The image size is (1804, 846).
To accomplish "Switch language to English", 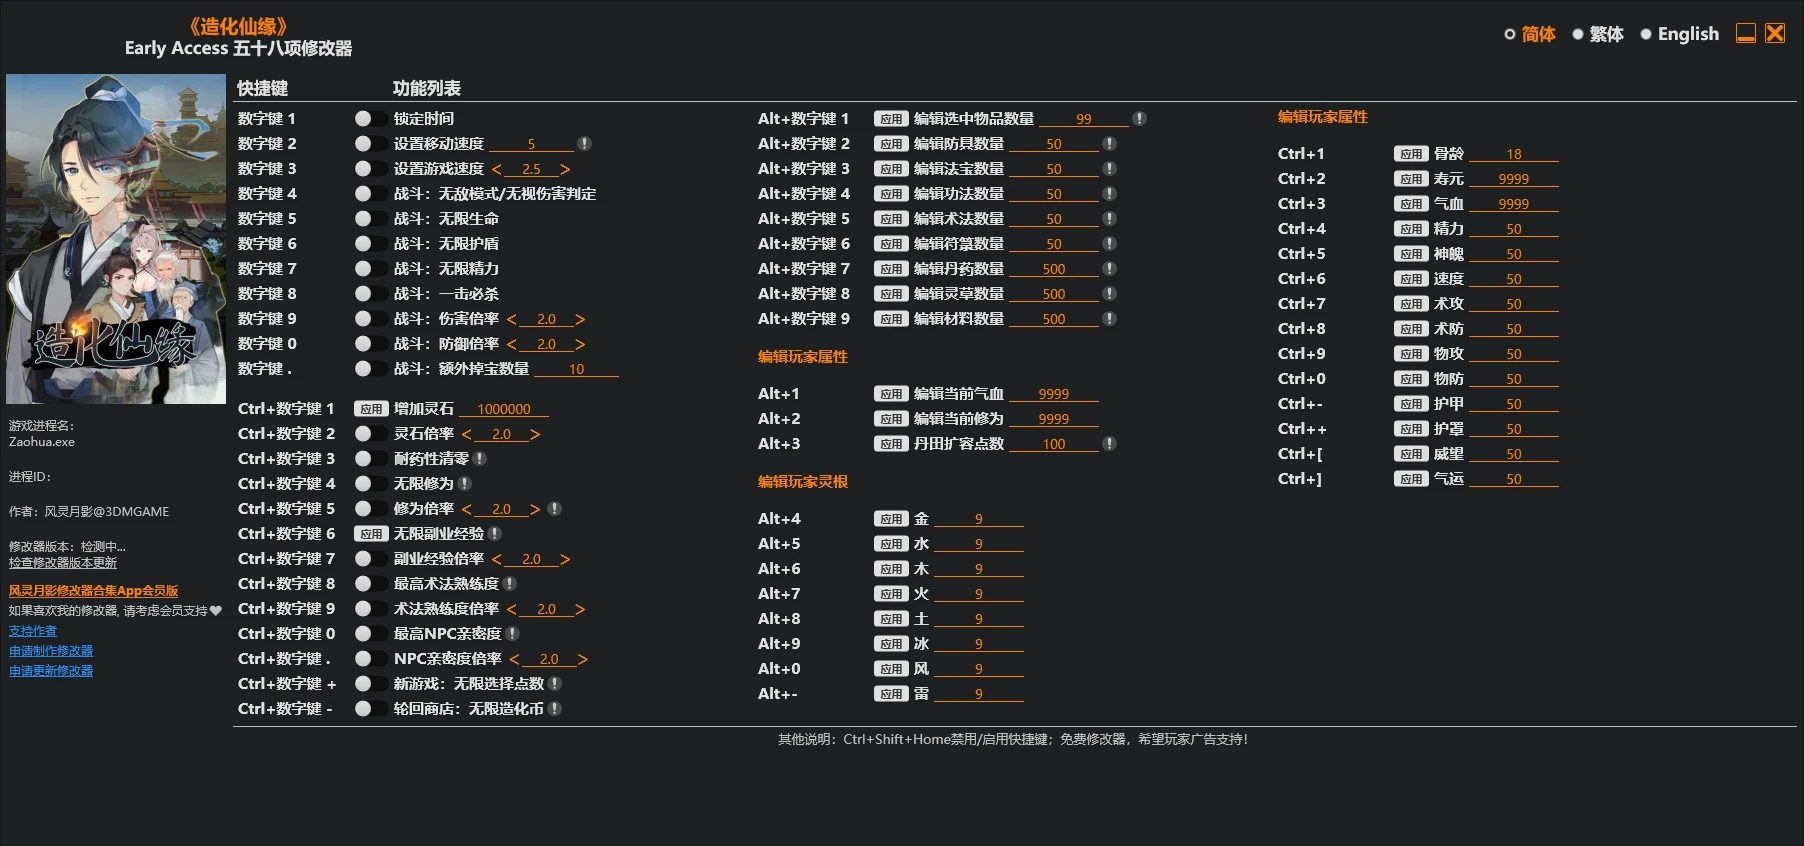I will tap(1680, 34).
